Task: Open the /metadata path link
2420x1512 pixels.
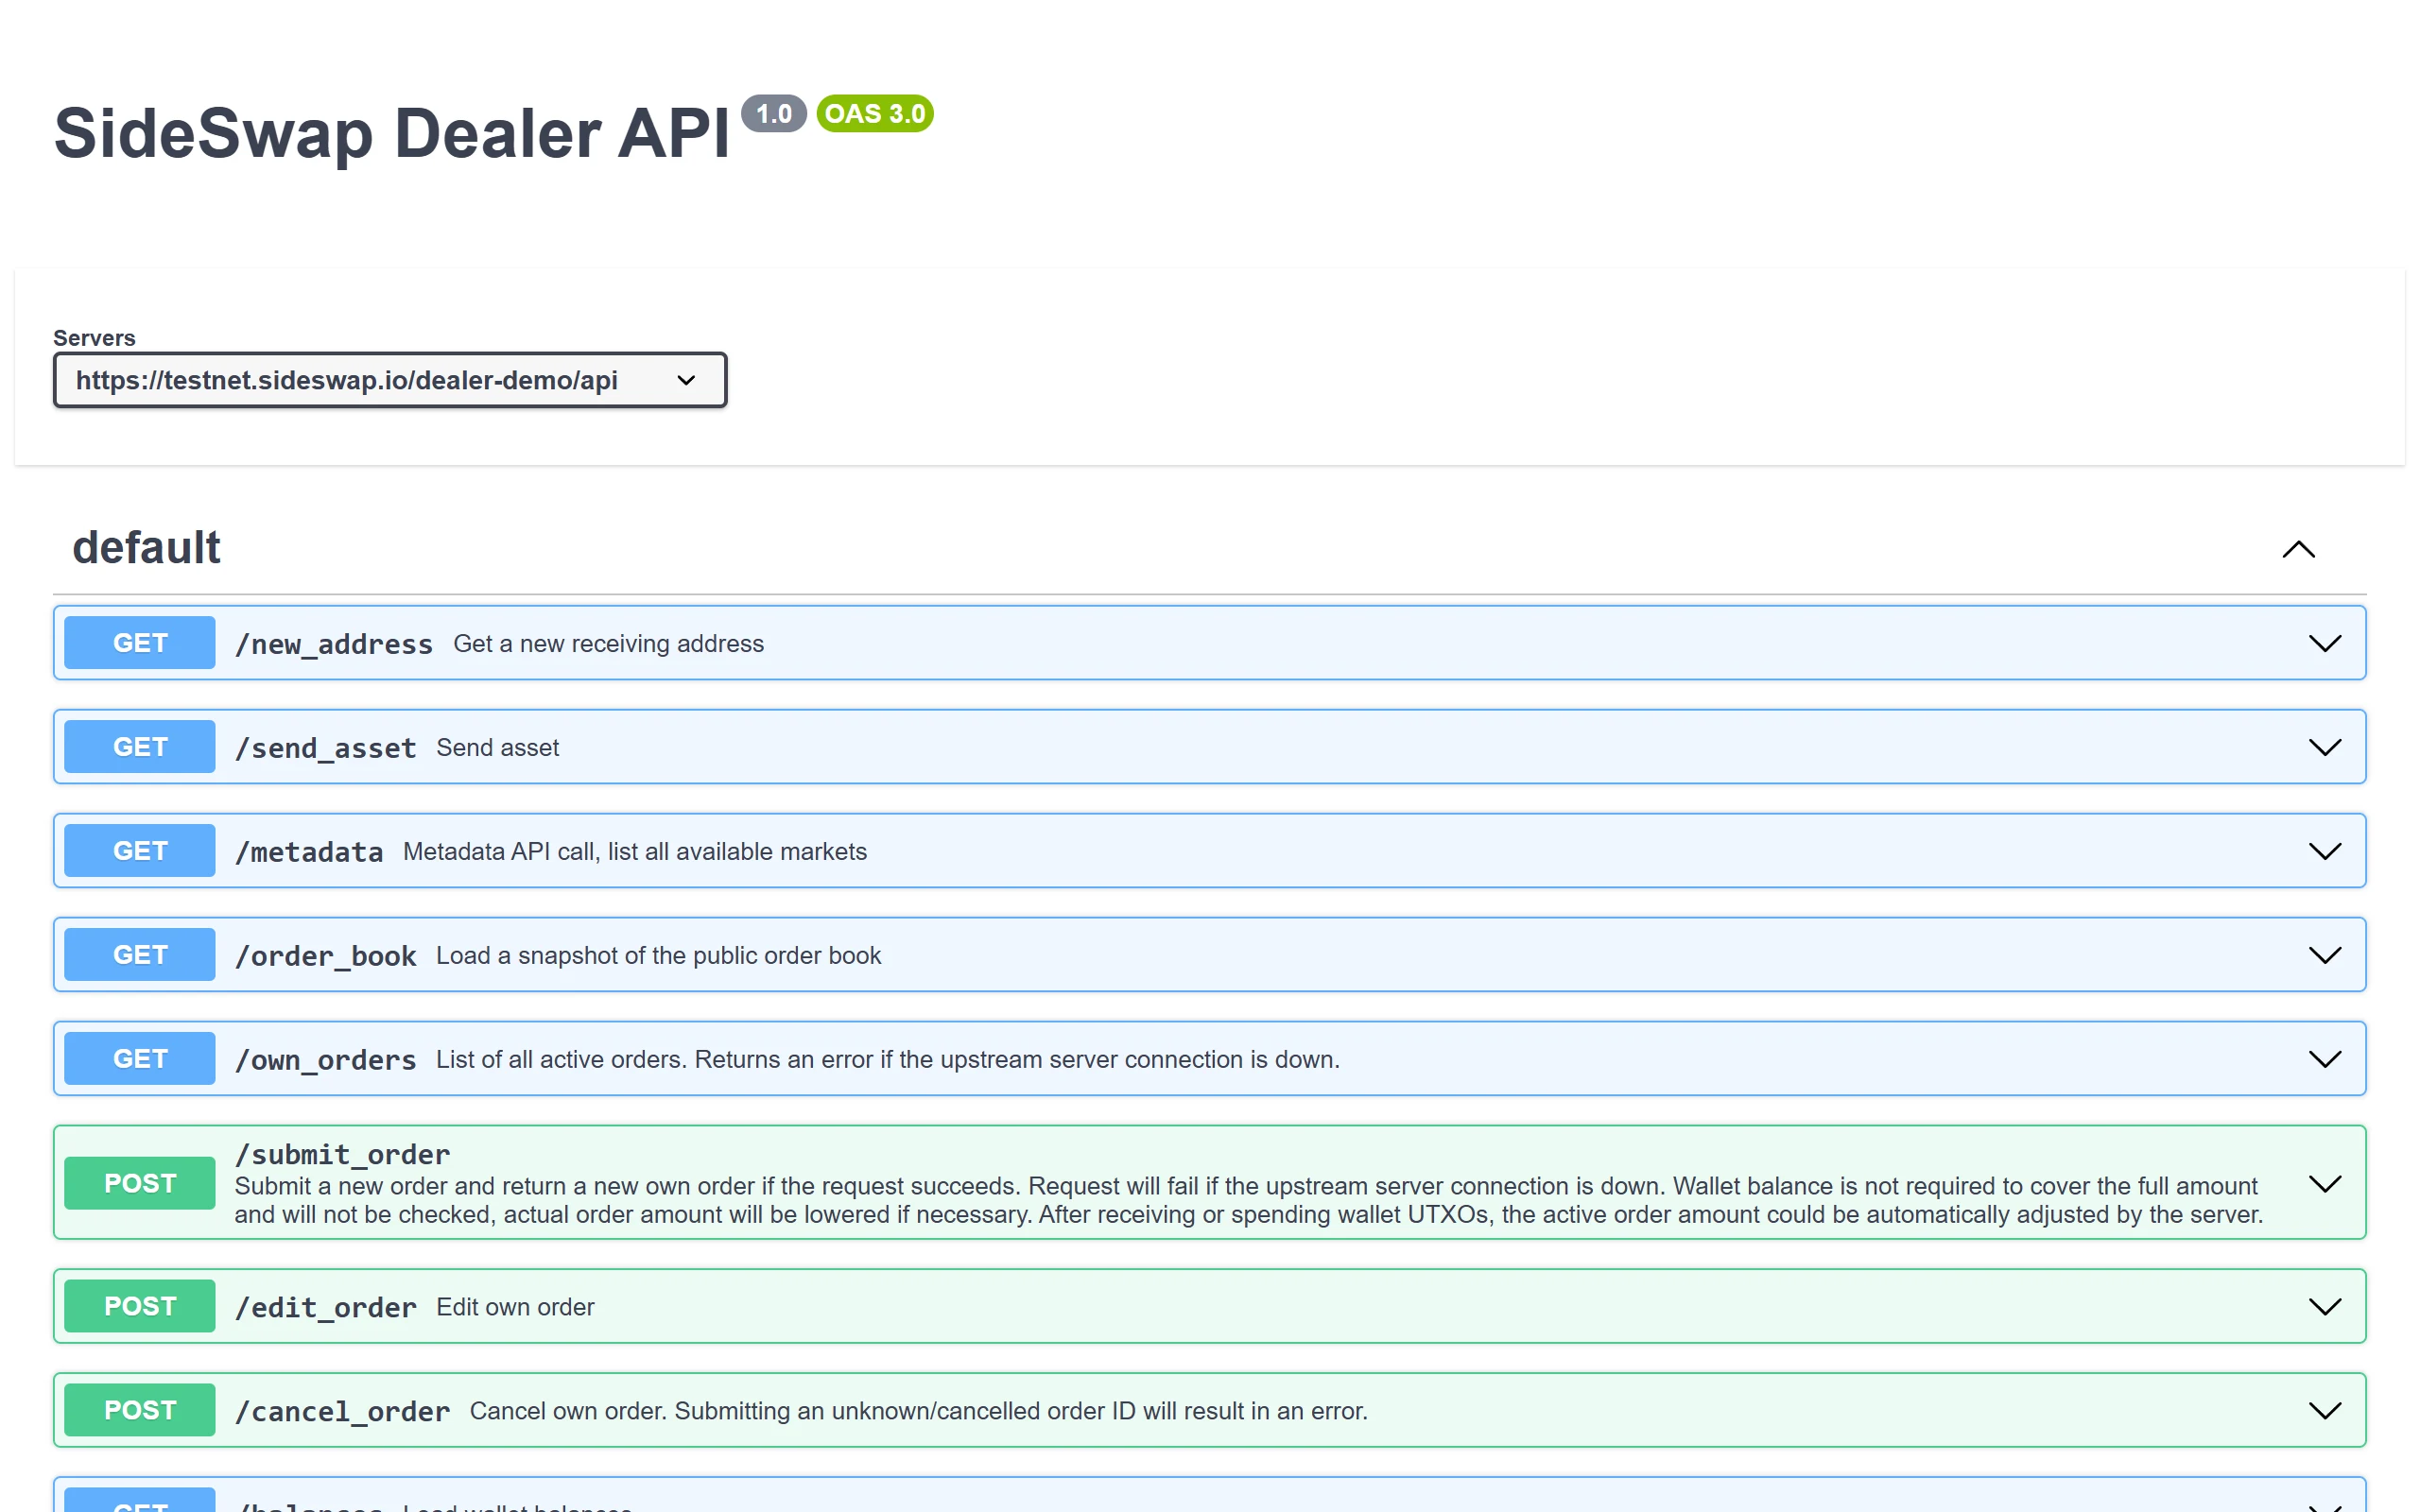Action: 309,852
